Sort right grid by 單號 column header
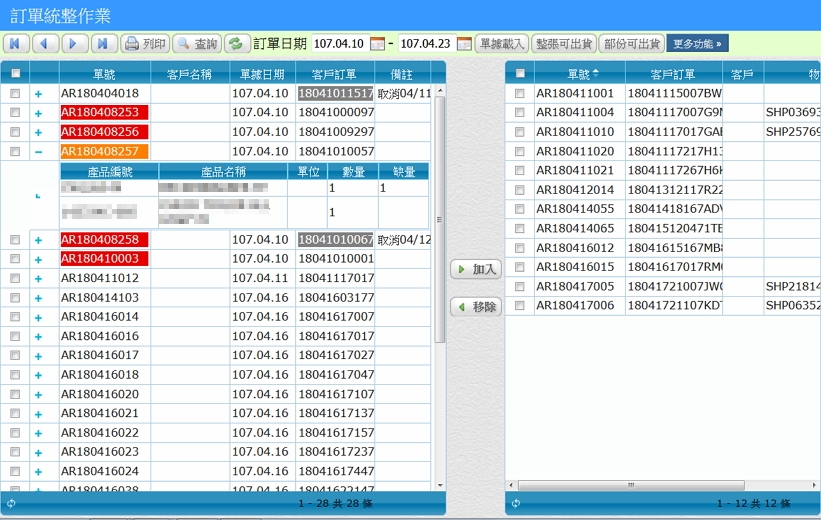This screenshot has height=520, width=821. point(577,74)
